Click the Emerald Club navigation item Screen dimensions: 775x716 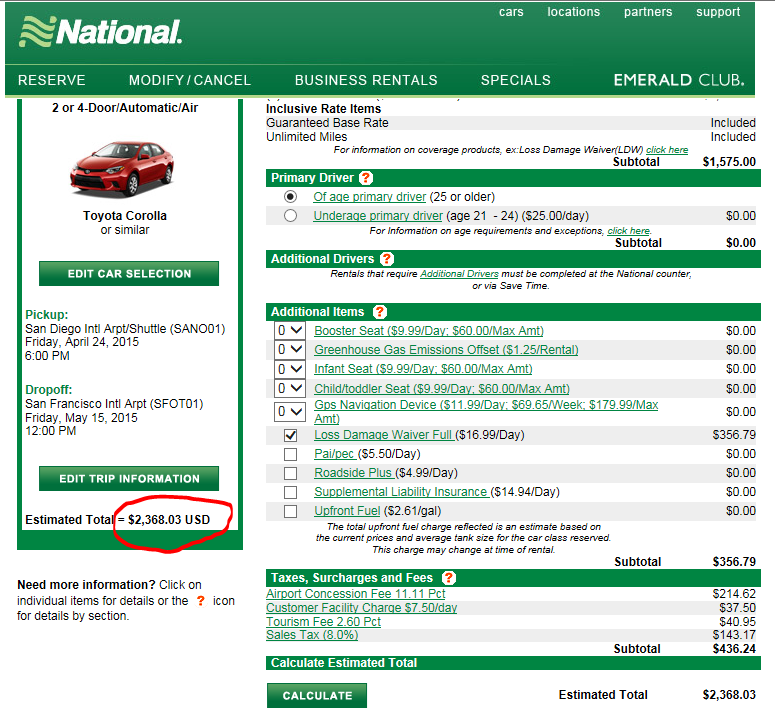coord(678,80)
